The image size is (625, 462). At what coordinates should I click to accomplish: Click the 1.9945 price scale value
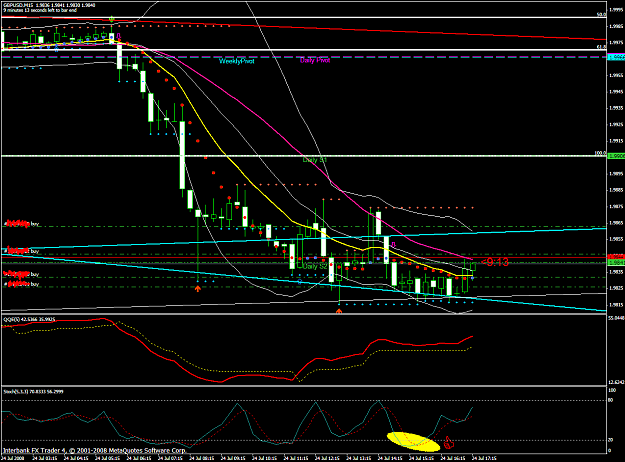[x=616, y=92]
